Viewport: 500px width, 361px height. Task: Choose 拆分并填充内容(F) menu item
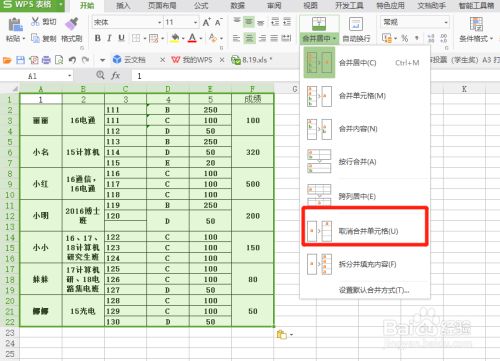(x=365, y=264)
